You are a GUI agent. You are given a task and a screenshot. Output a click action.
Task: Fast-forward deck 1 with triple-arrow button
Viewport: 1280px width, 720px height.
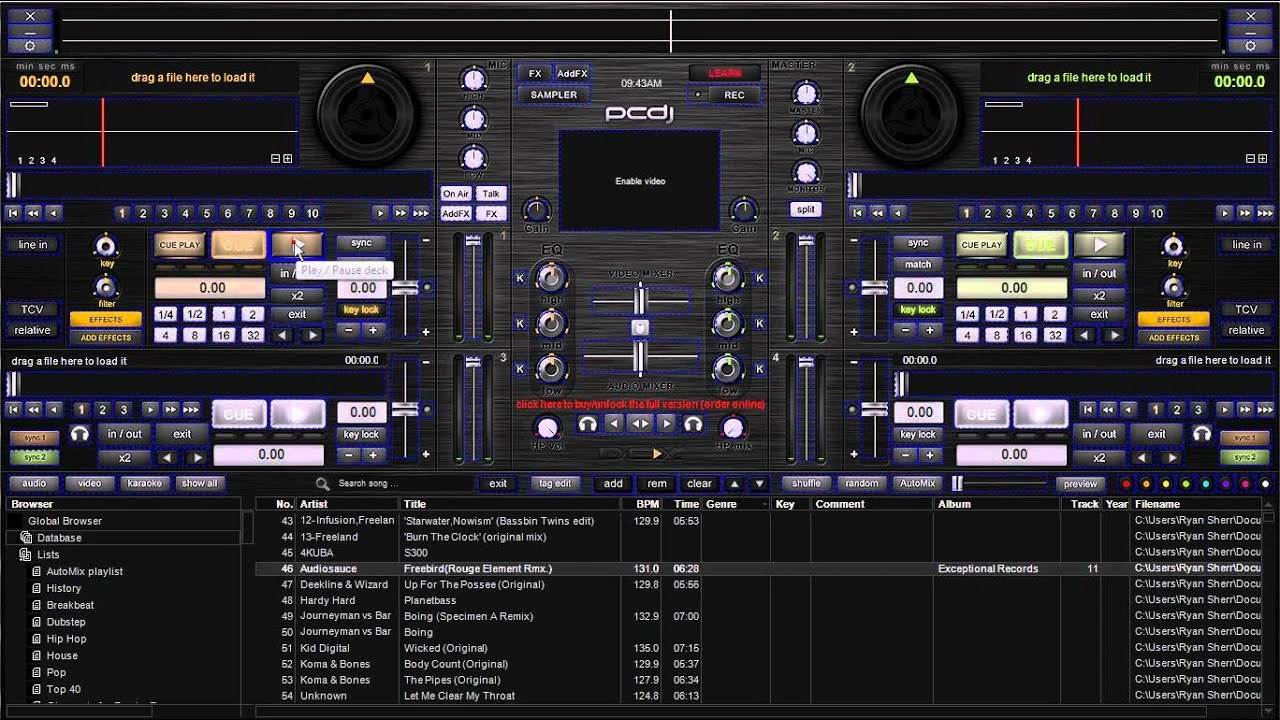[421, 213]
